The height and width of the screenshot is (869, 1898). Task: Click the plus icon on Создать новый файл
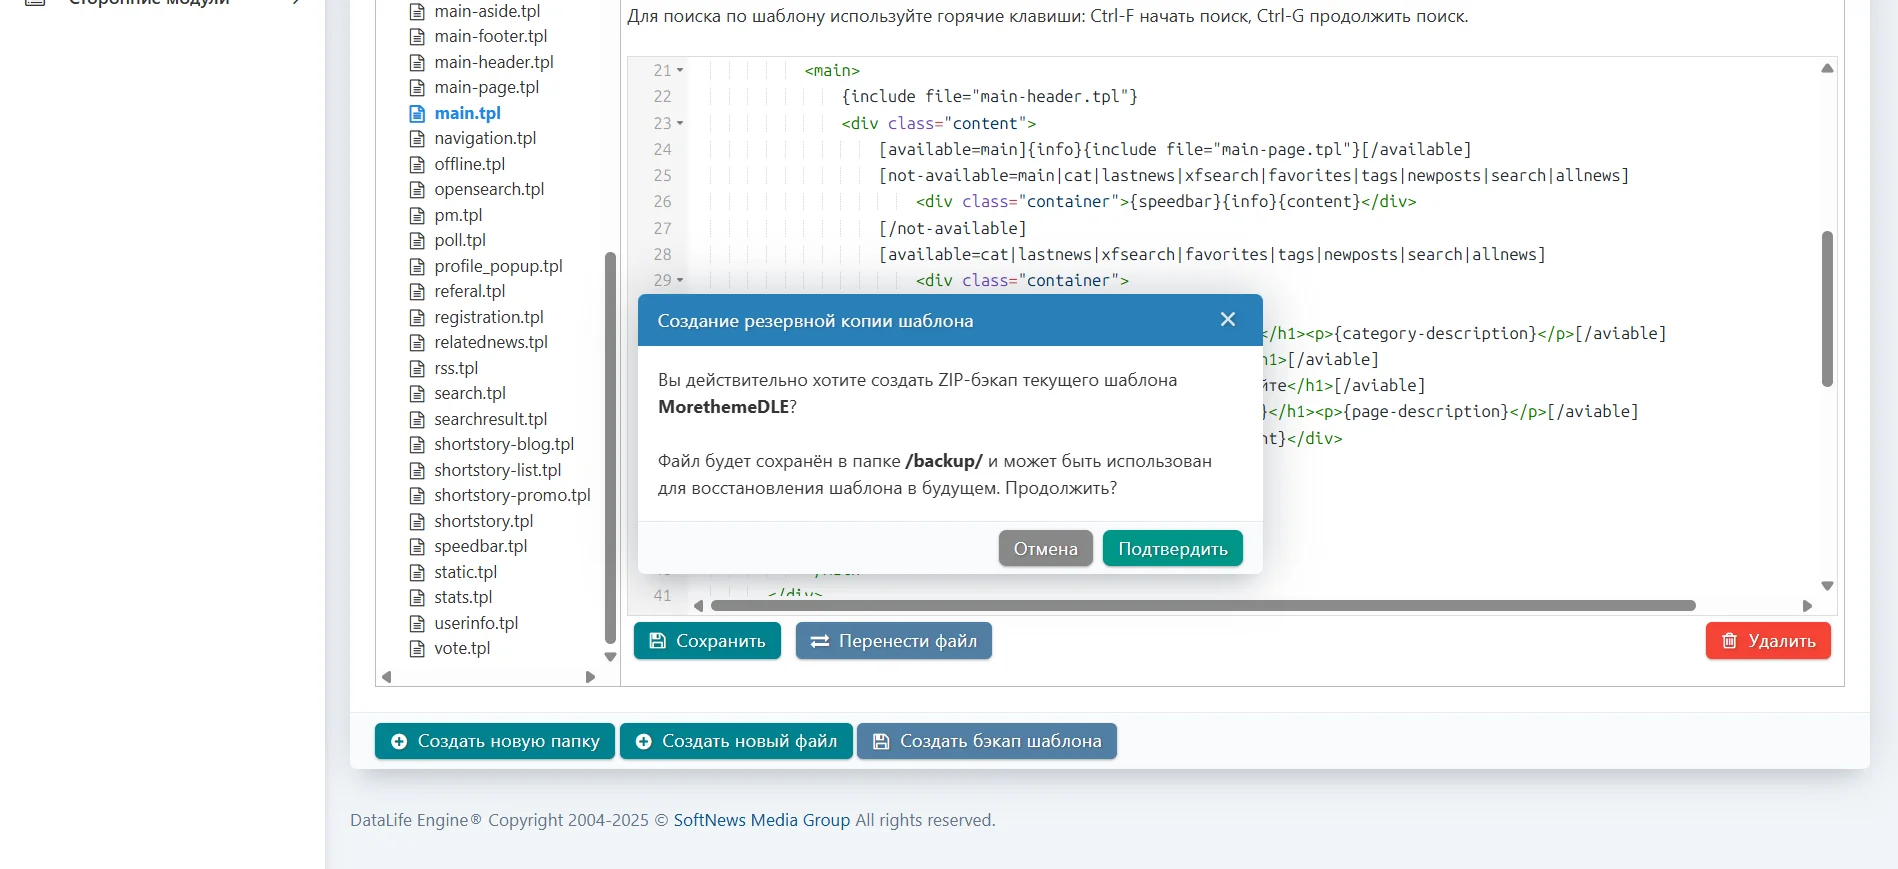tap(644, 741)
